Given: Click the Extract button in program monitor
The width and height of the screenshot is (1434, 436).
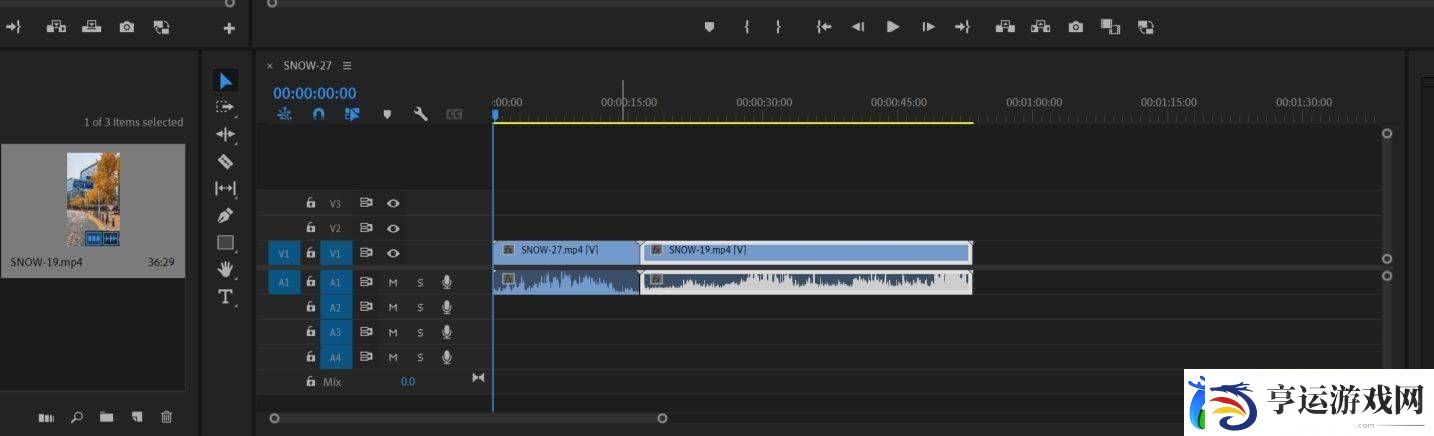Looking at the screenshot, I should tap(1041, 27).
